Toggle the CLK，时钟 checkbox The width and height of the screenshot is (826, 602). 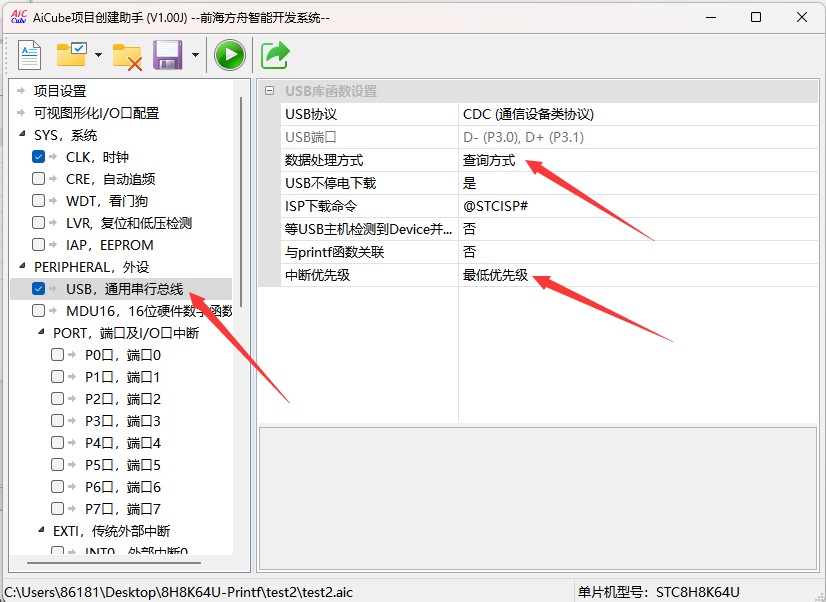point(38,156)
